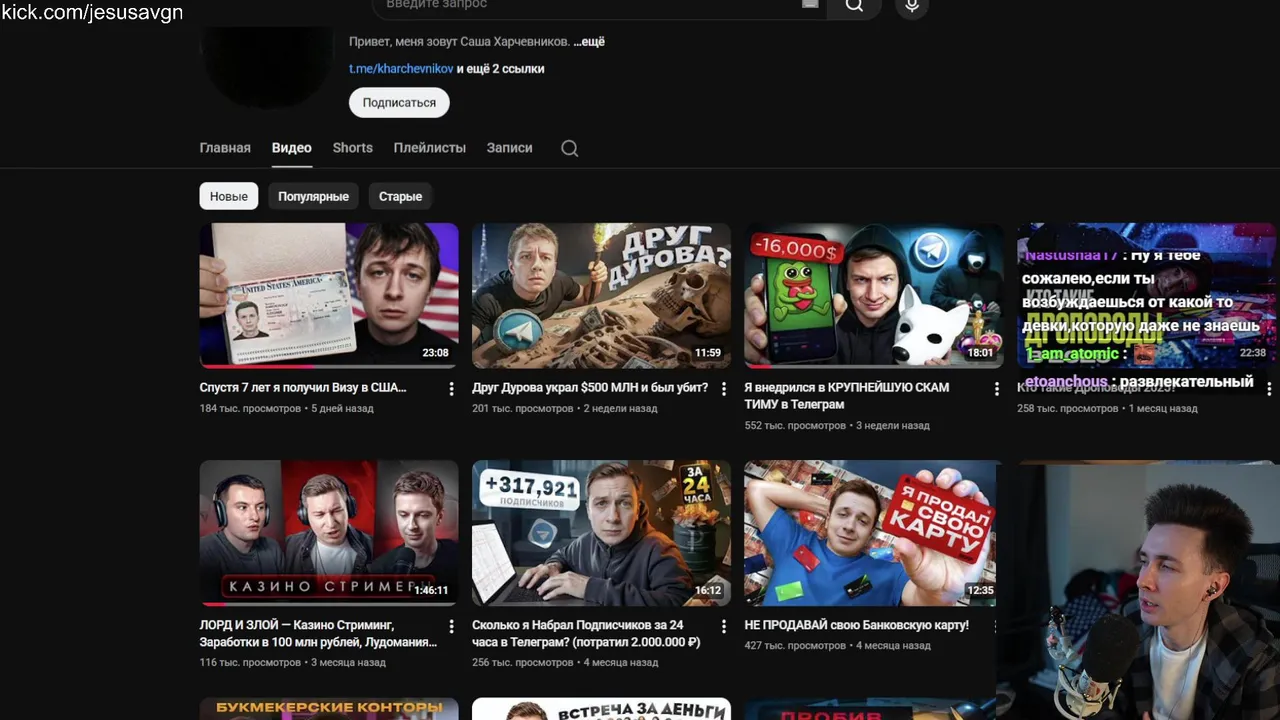Viewport: 1280px width, 720px height.
Task: Select the Старые sort chip
Action: click(x=400, y=196)
